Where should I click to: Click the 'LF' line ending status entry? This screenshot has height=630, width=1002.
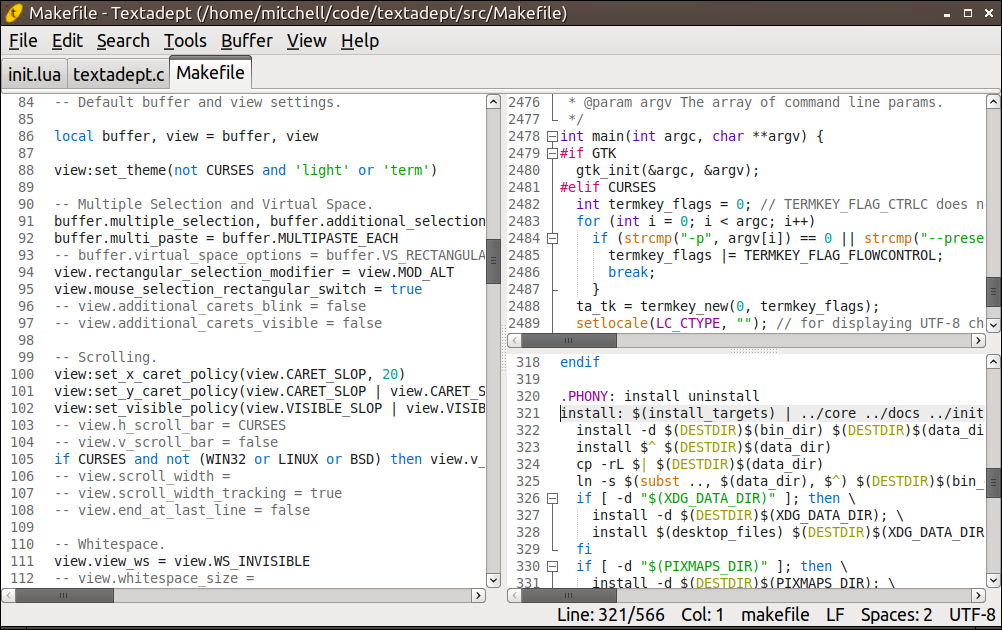click(835, 615)
